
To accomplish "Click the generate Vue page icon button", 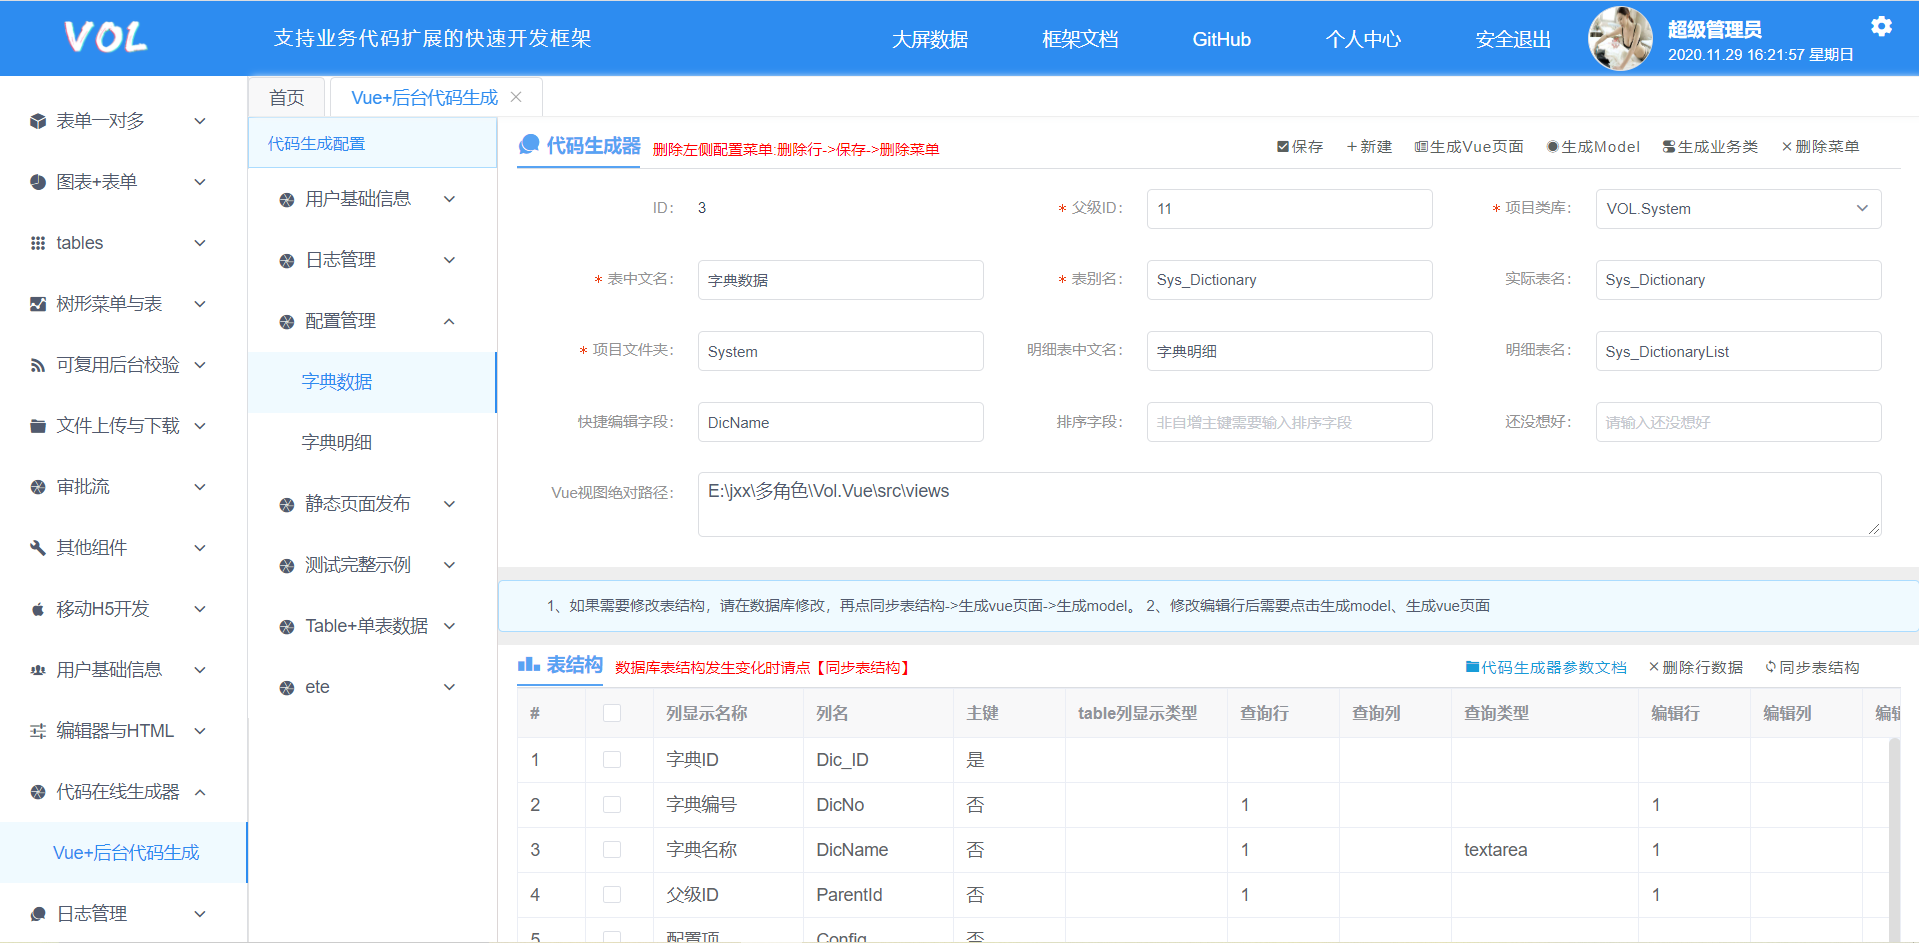I will point(1420,147).
